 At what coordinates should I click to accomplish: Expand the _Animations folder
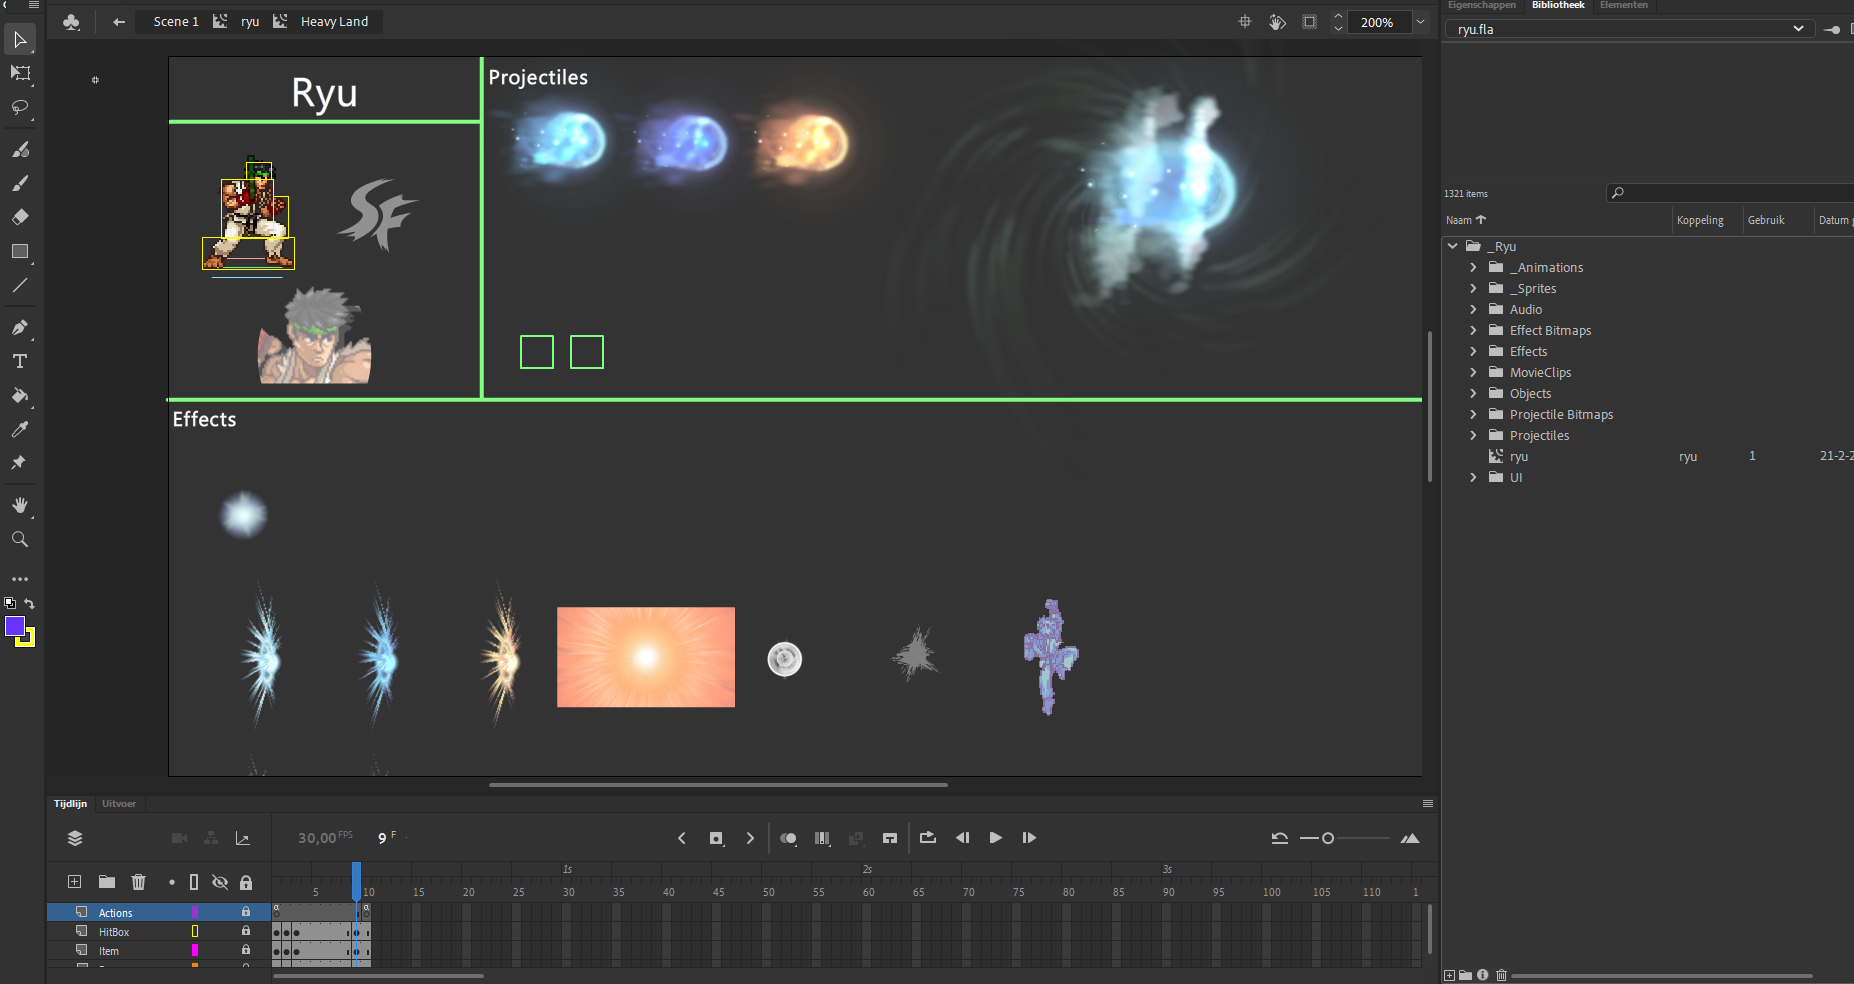[1473, 267]
